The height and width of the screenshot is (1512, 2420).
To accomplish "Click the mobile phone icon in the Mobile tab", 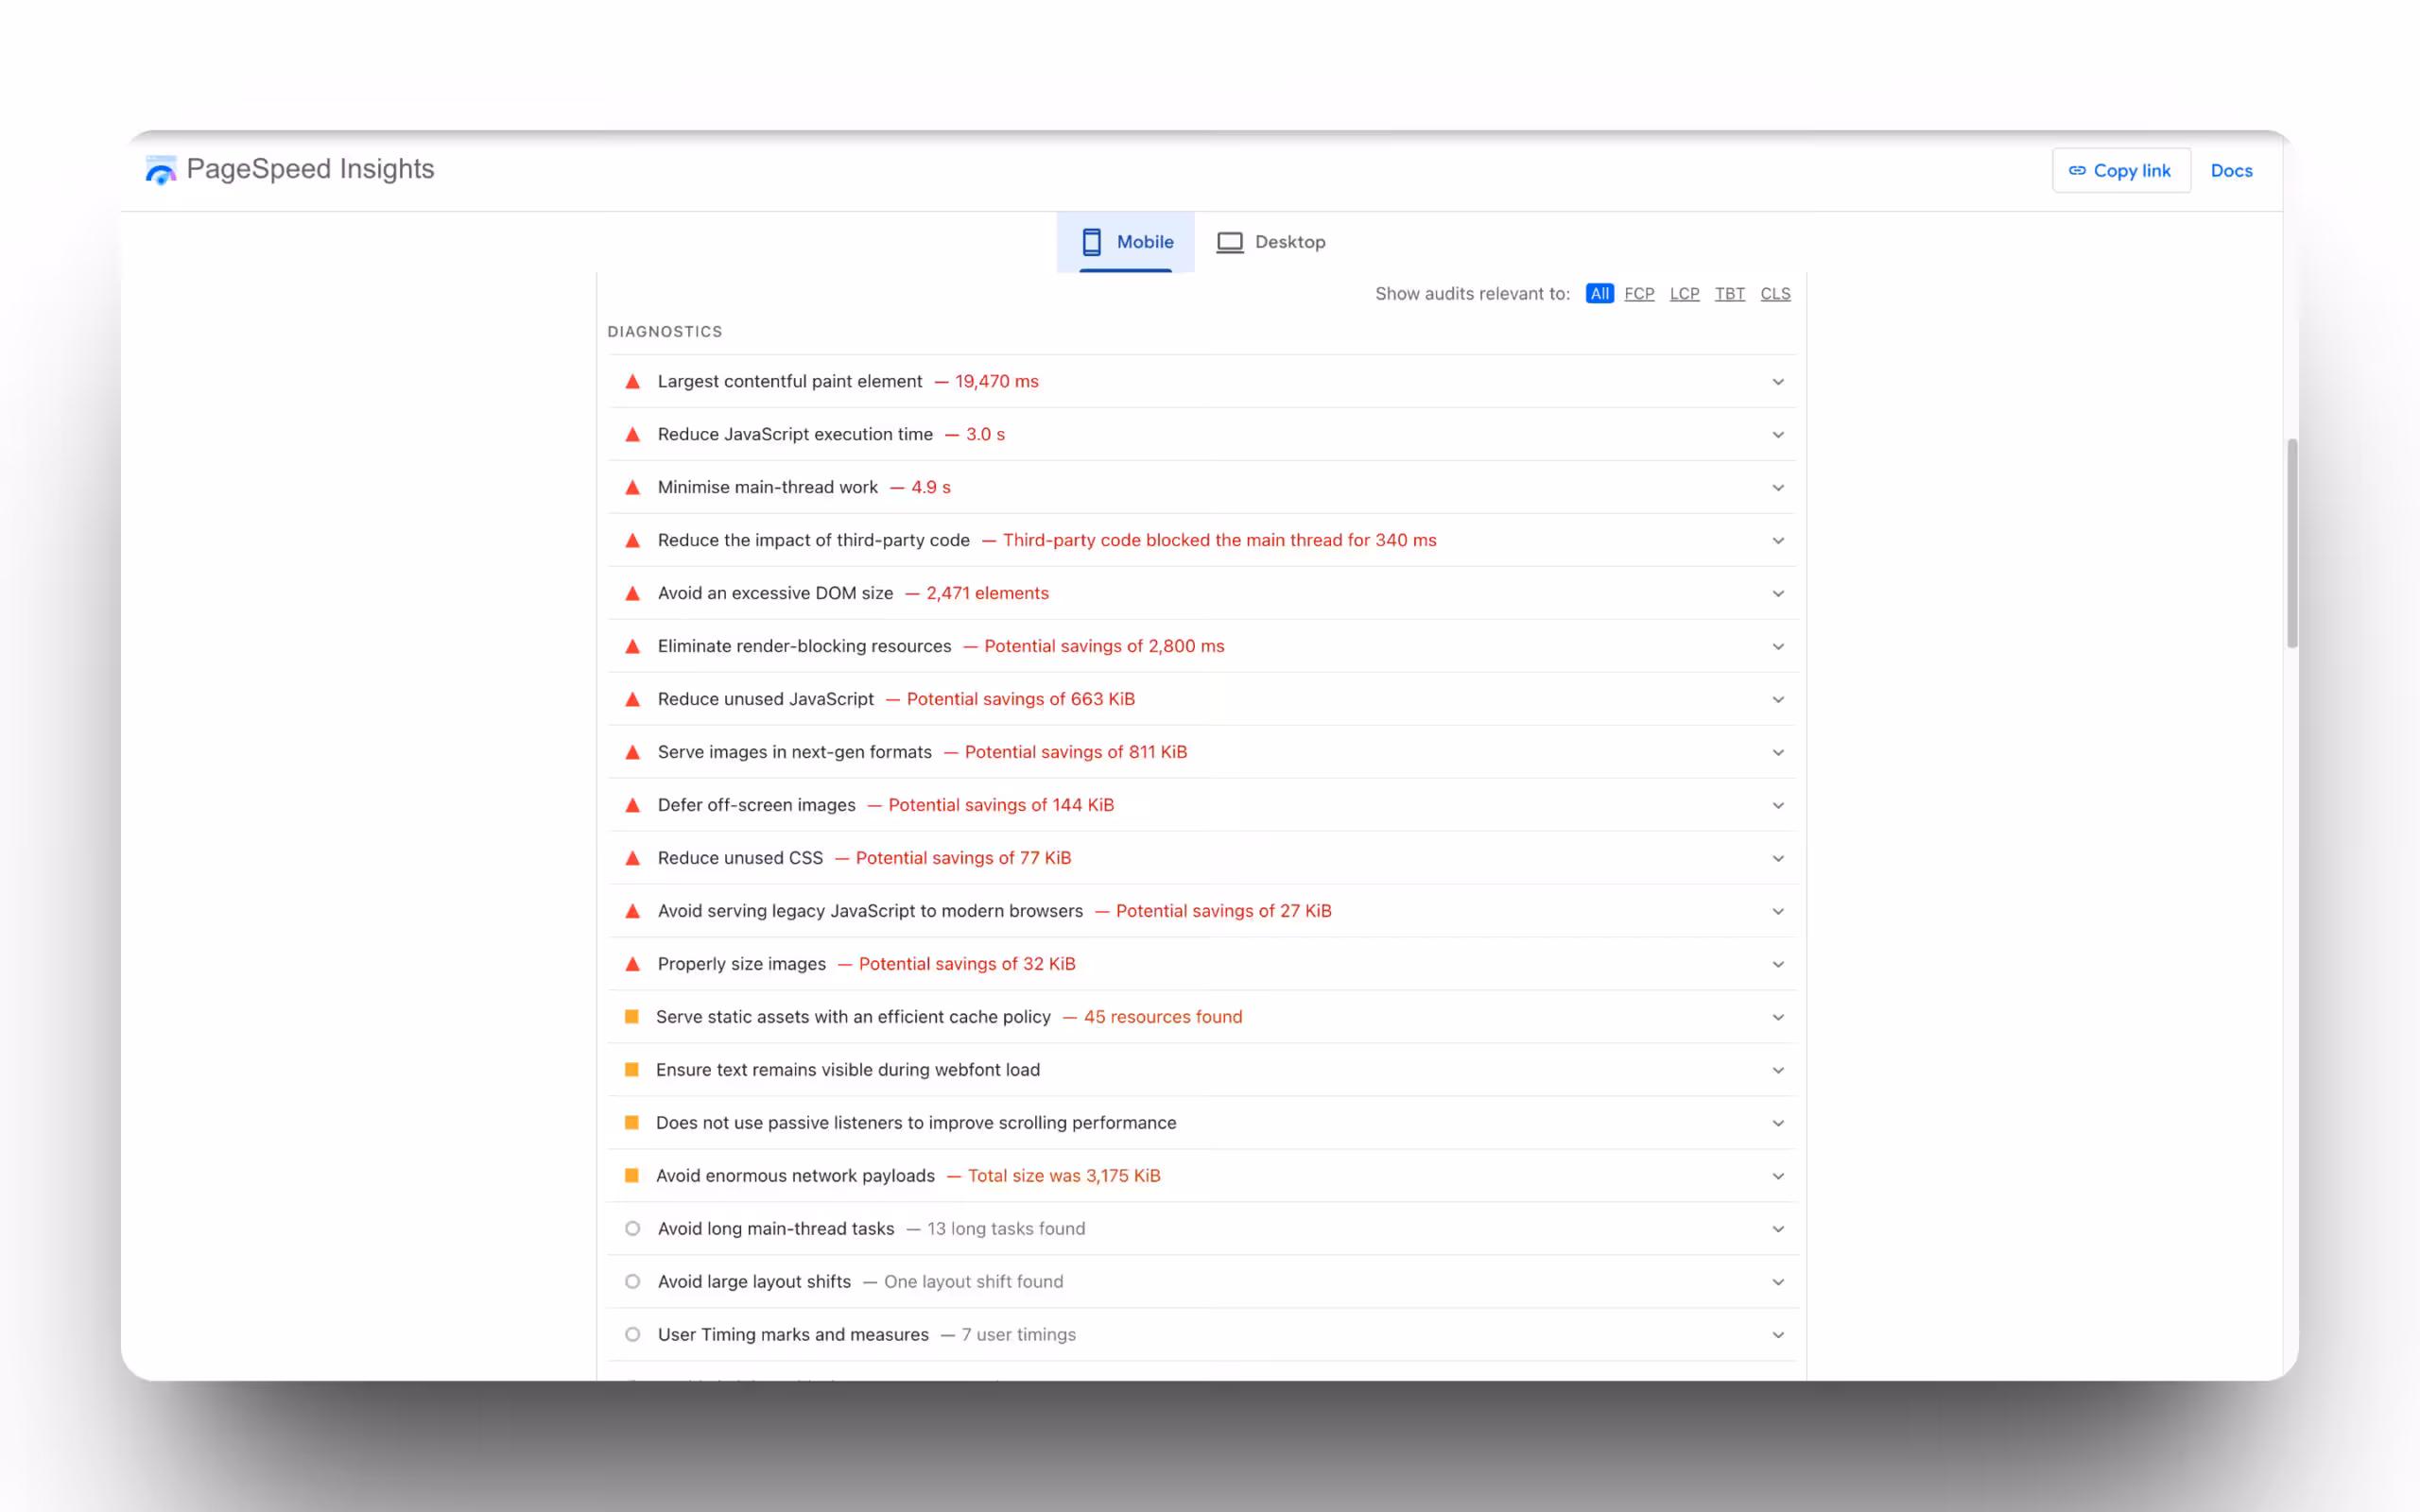I will pos(1091,242).
